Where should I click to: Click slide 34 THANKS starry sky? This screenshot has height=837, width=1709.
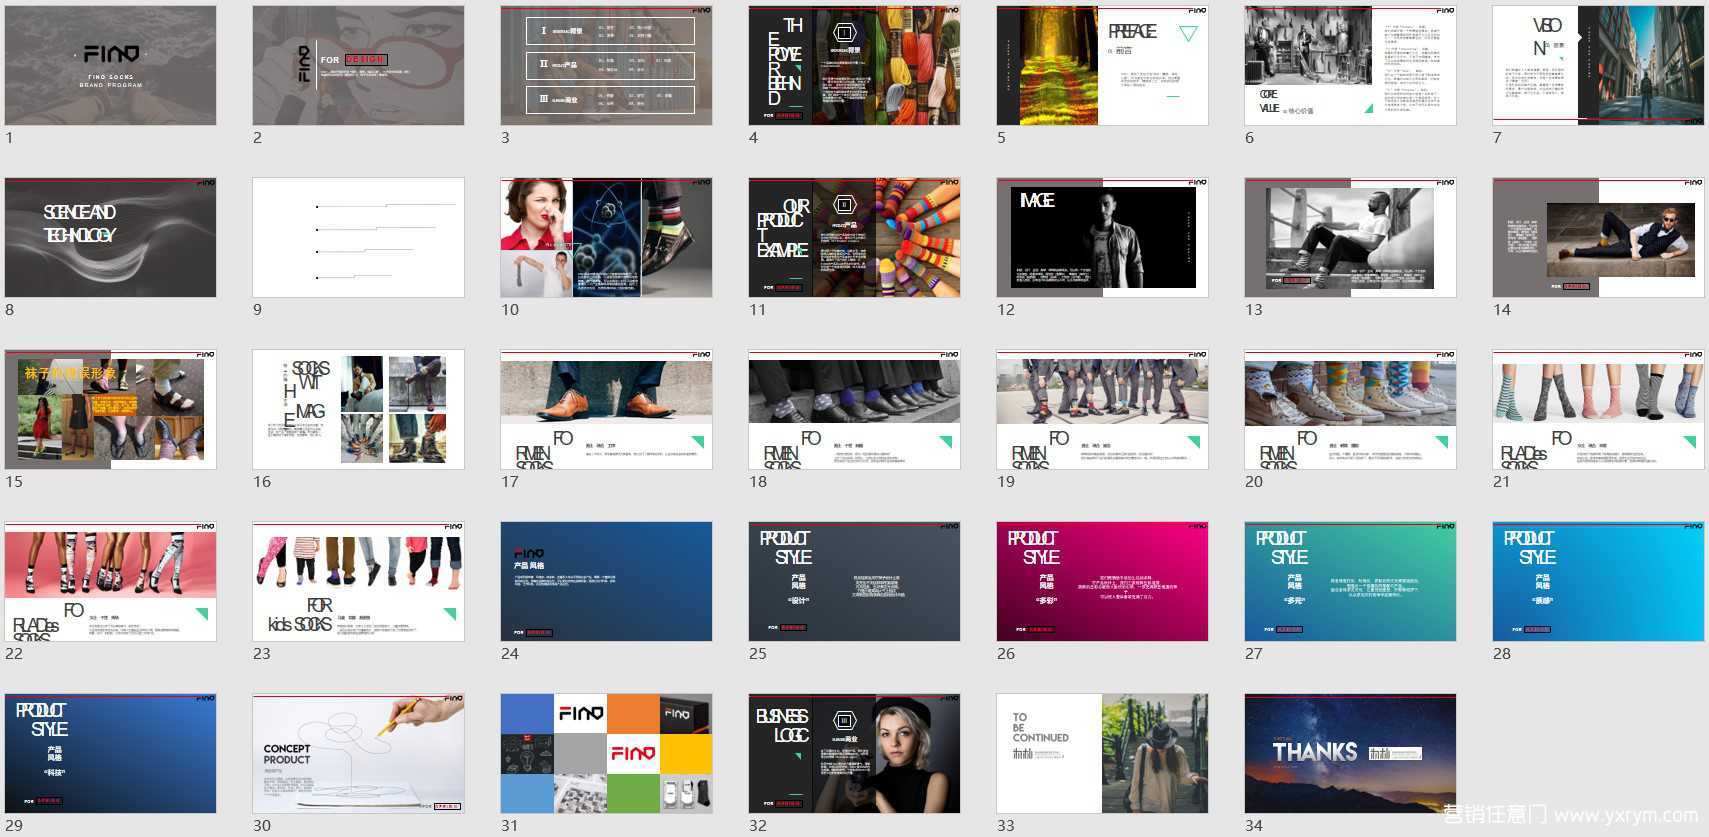coord(1350,753)
